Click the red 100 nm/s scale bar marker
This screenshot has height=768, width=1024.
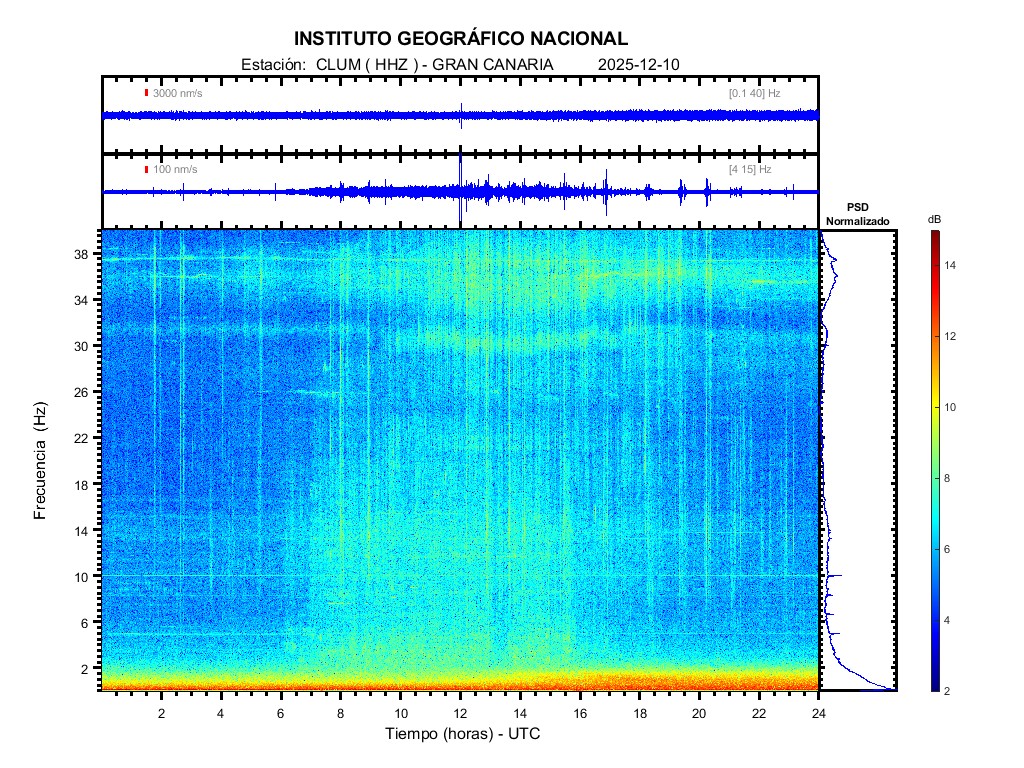coord(147,169)
